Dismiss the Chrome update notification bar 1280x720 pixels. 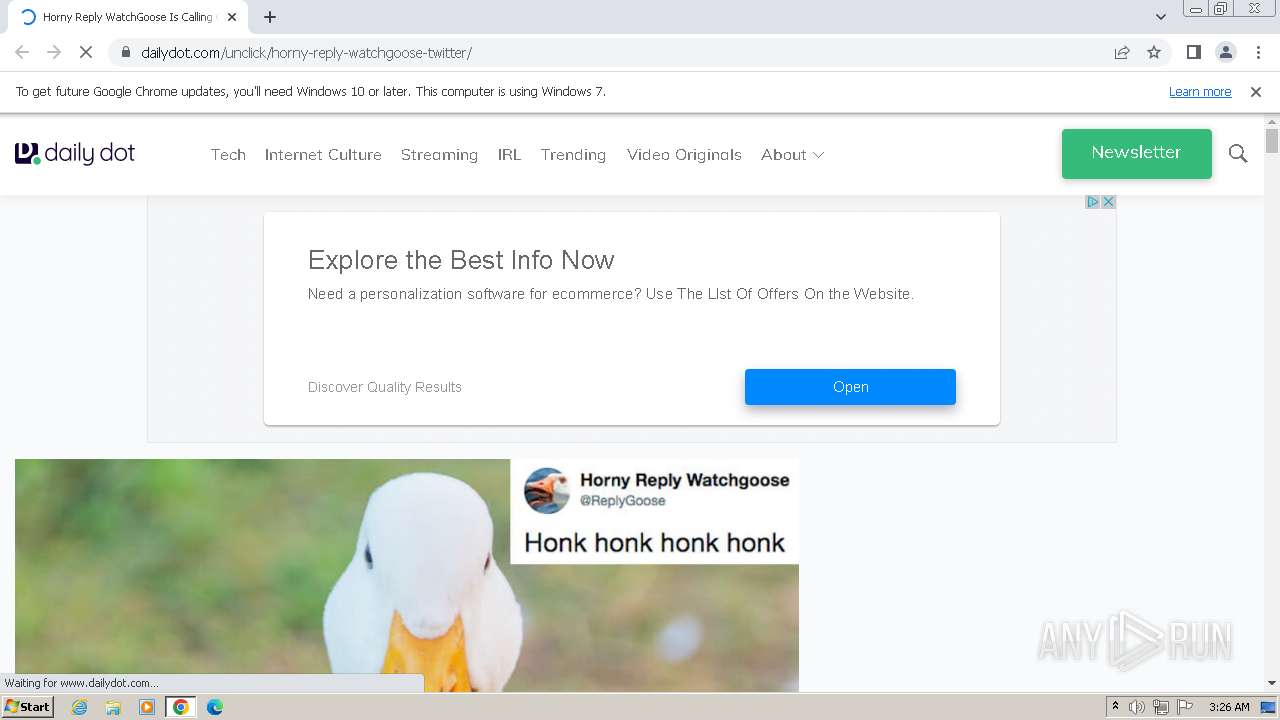coord(1256,91)
